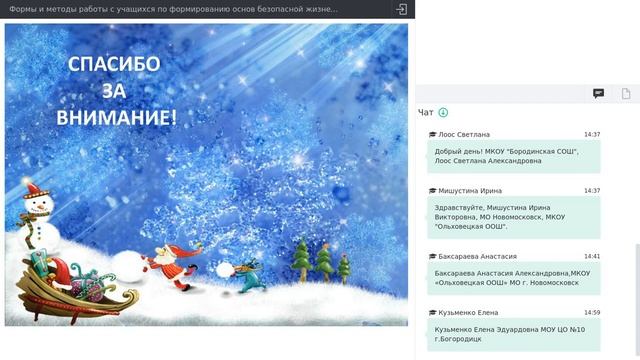The image size is (640, 360).
Task: Click message mentioning МОУ ЦО №10 г.Богородицк
Action: (514, 334)
